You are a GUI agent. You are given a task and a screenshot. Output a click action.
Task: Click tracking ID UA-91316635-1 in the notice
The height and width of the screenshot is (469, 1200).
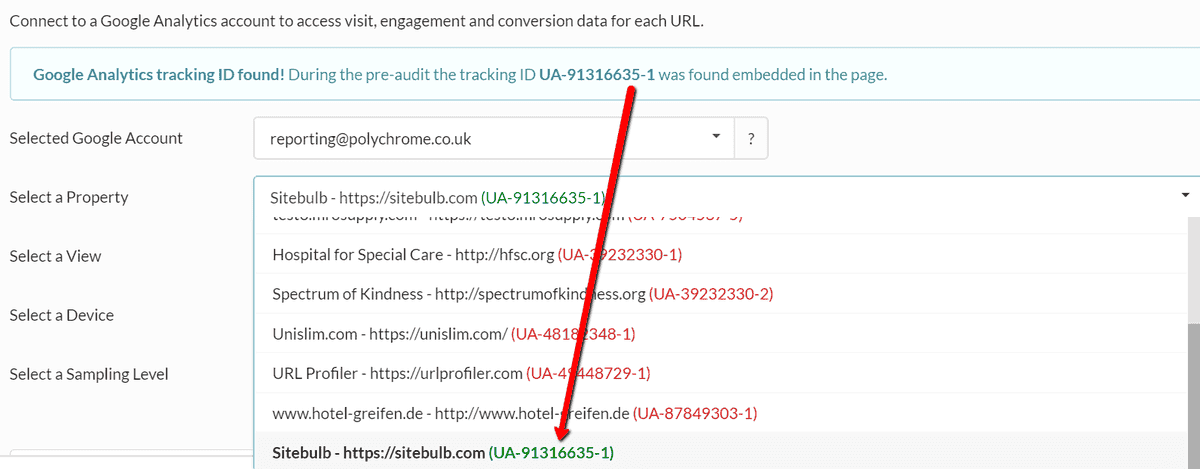click(597, 74)
